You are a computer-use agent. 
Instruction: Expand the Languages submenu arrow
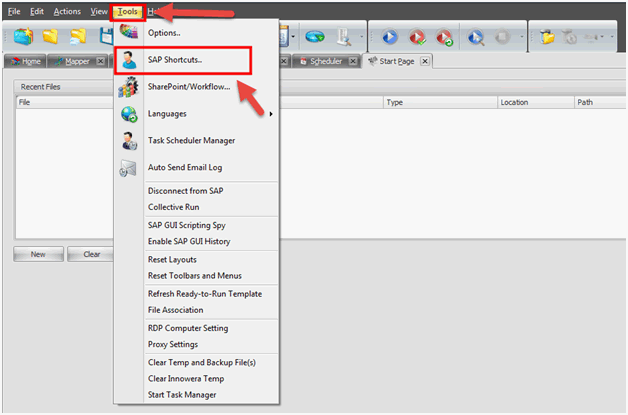(x=272, y=114)
